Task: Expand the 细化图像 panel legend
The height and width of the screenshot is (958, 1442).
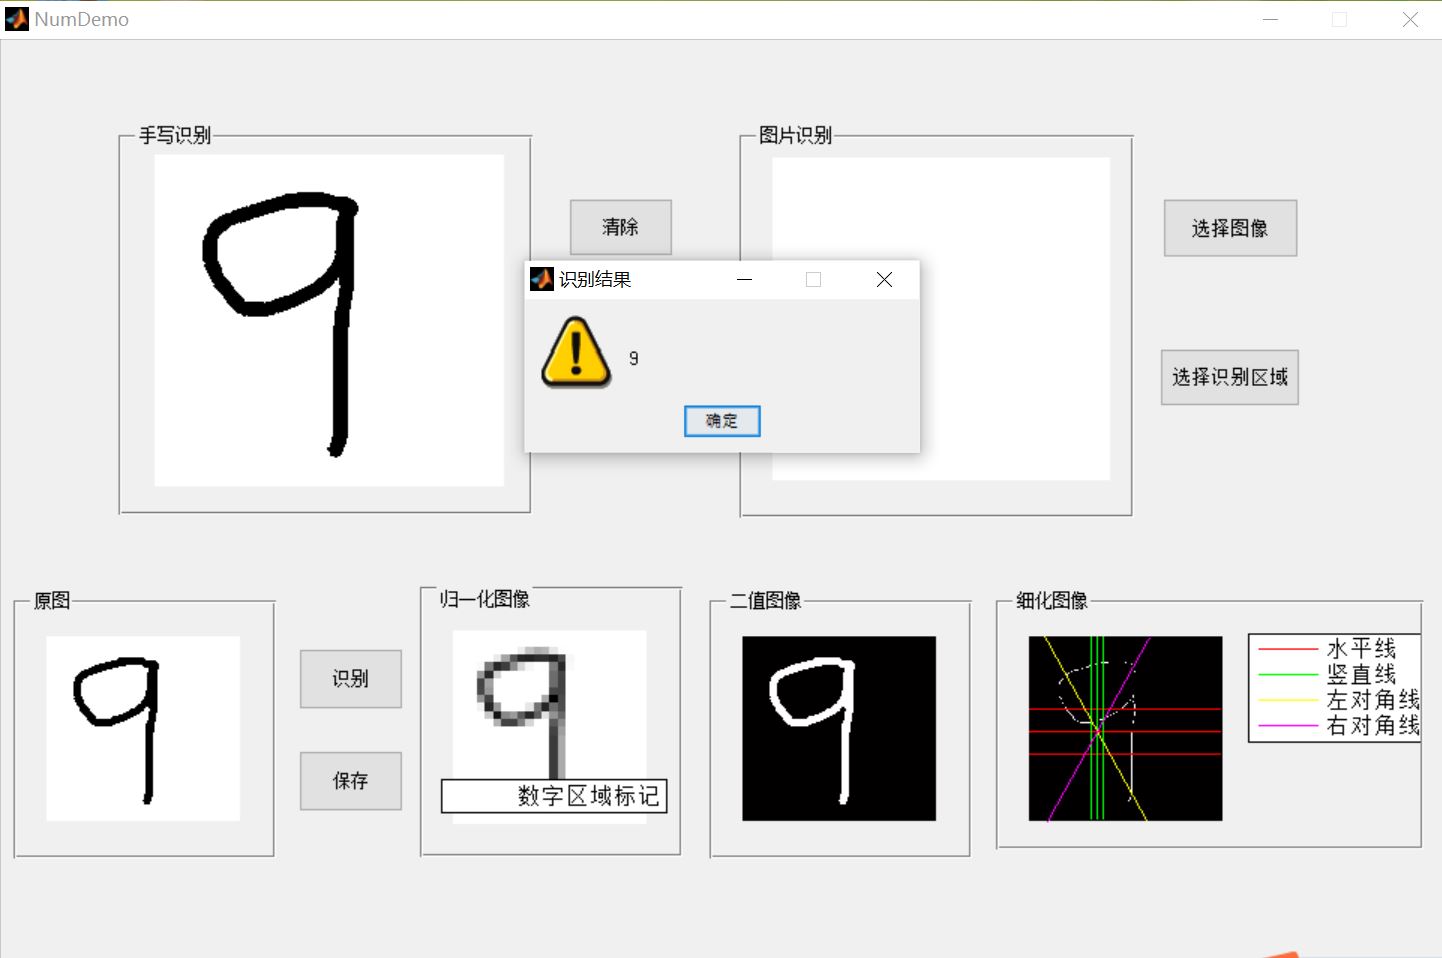Action: (1334, 687)
